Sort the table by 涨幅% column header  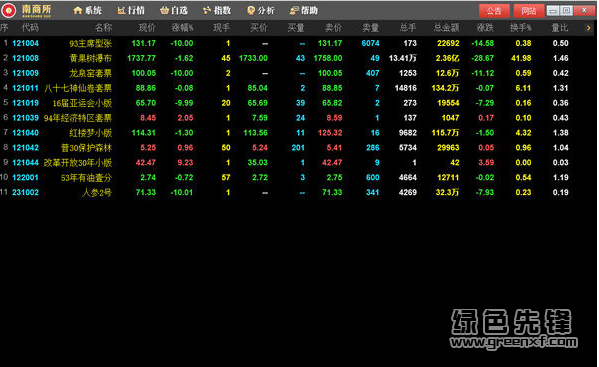(182, 27)
